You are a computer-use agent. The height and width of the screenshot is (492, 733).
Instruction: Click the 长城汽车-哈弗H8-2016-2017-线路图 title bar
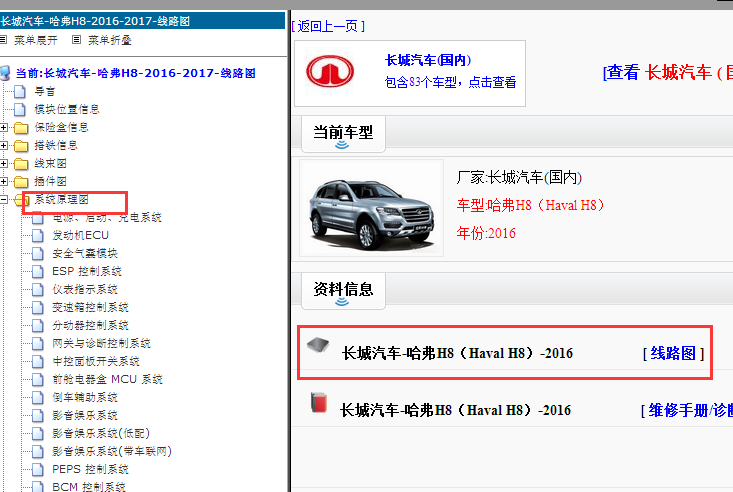tap(143, 21)
